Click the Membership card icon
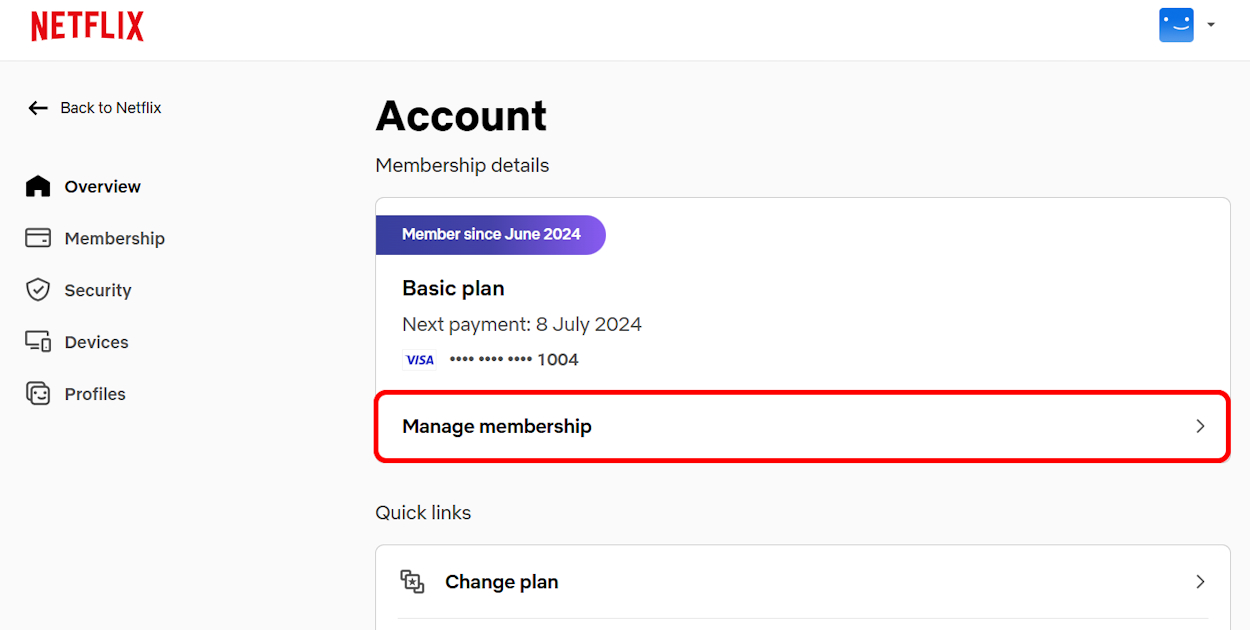The height and width of the screenshot is (630, 1250). [x=37, y=238]
